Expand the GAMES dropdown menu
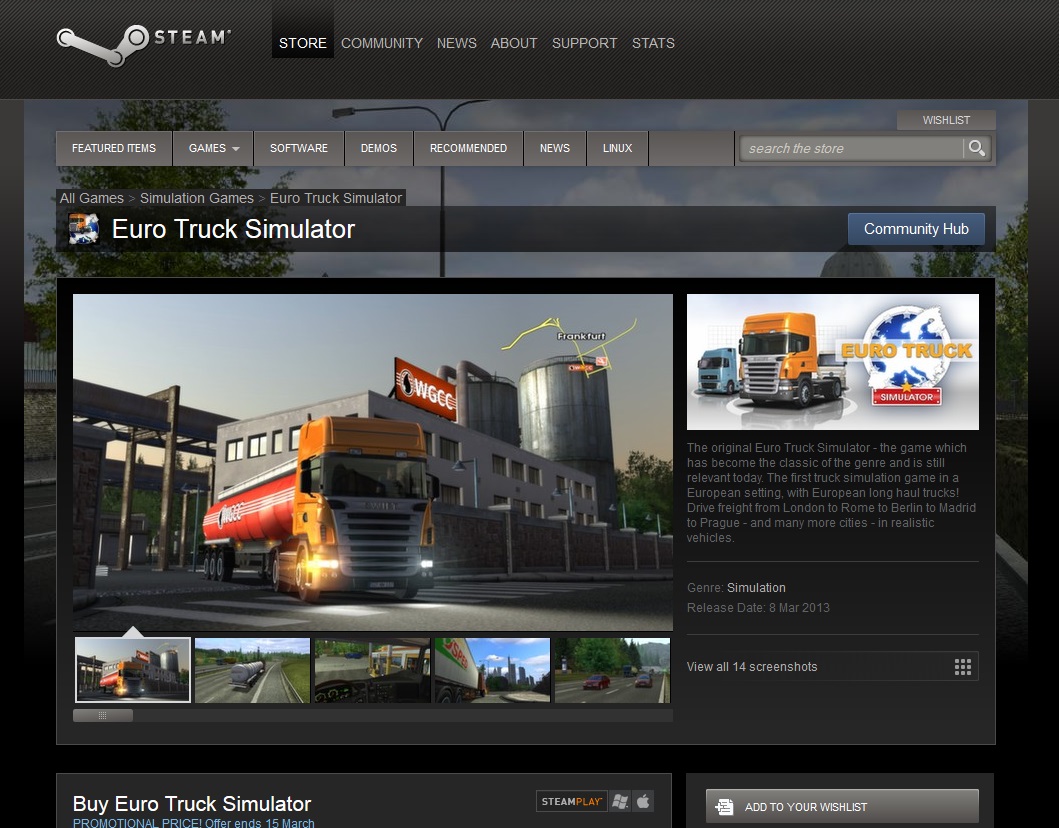1059x828 pixels. (213, 148)
